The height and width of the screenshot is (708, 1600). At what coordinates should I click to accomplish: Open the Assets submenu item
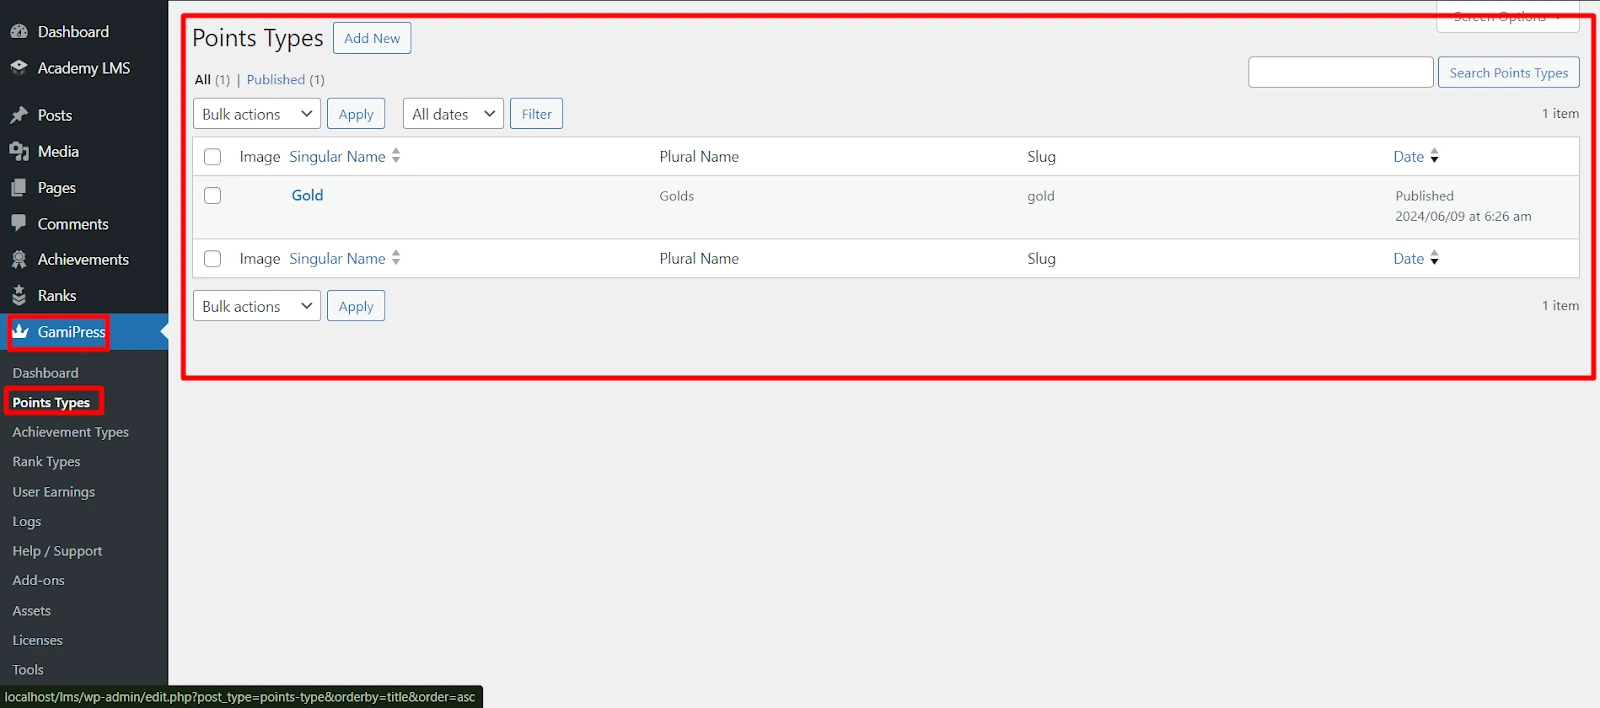coord(31,610)
